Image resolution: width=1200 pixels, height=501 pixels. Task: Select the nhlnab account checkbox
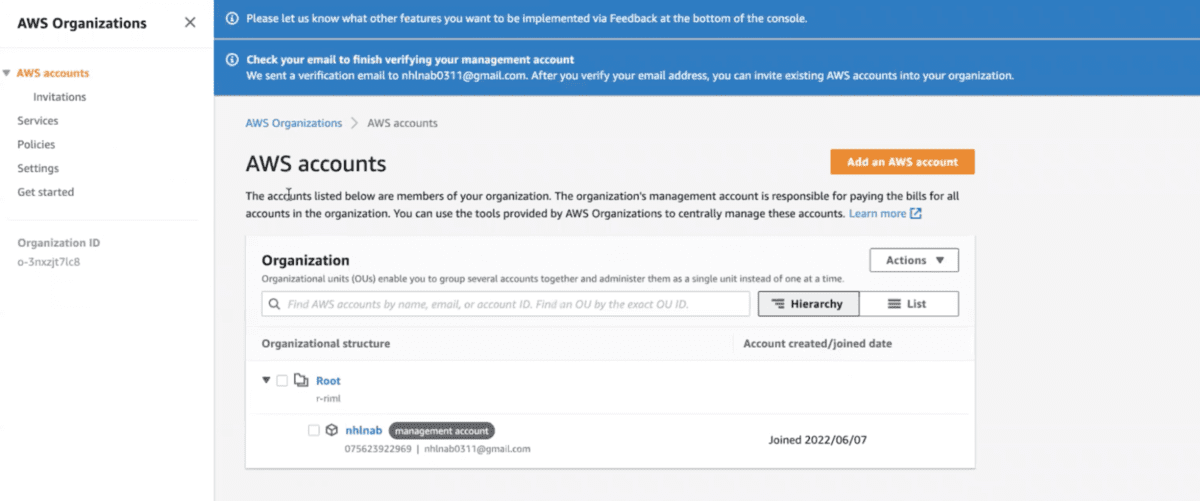point(314,431)
